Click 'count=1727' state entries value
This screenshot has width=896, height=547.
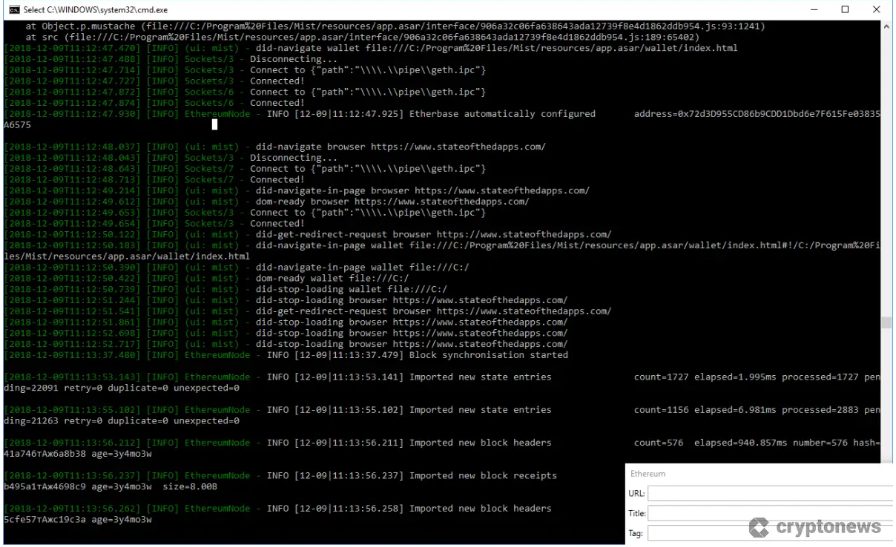[x=661, y=377]
